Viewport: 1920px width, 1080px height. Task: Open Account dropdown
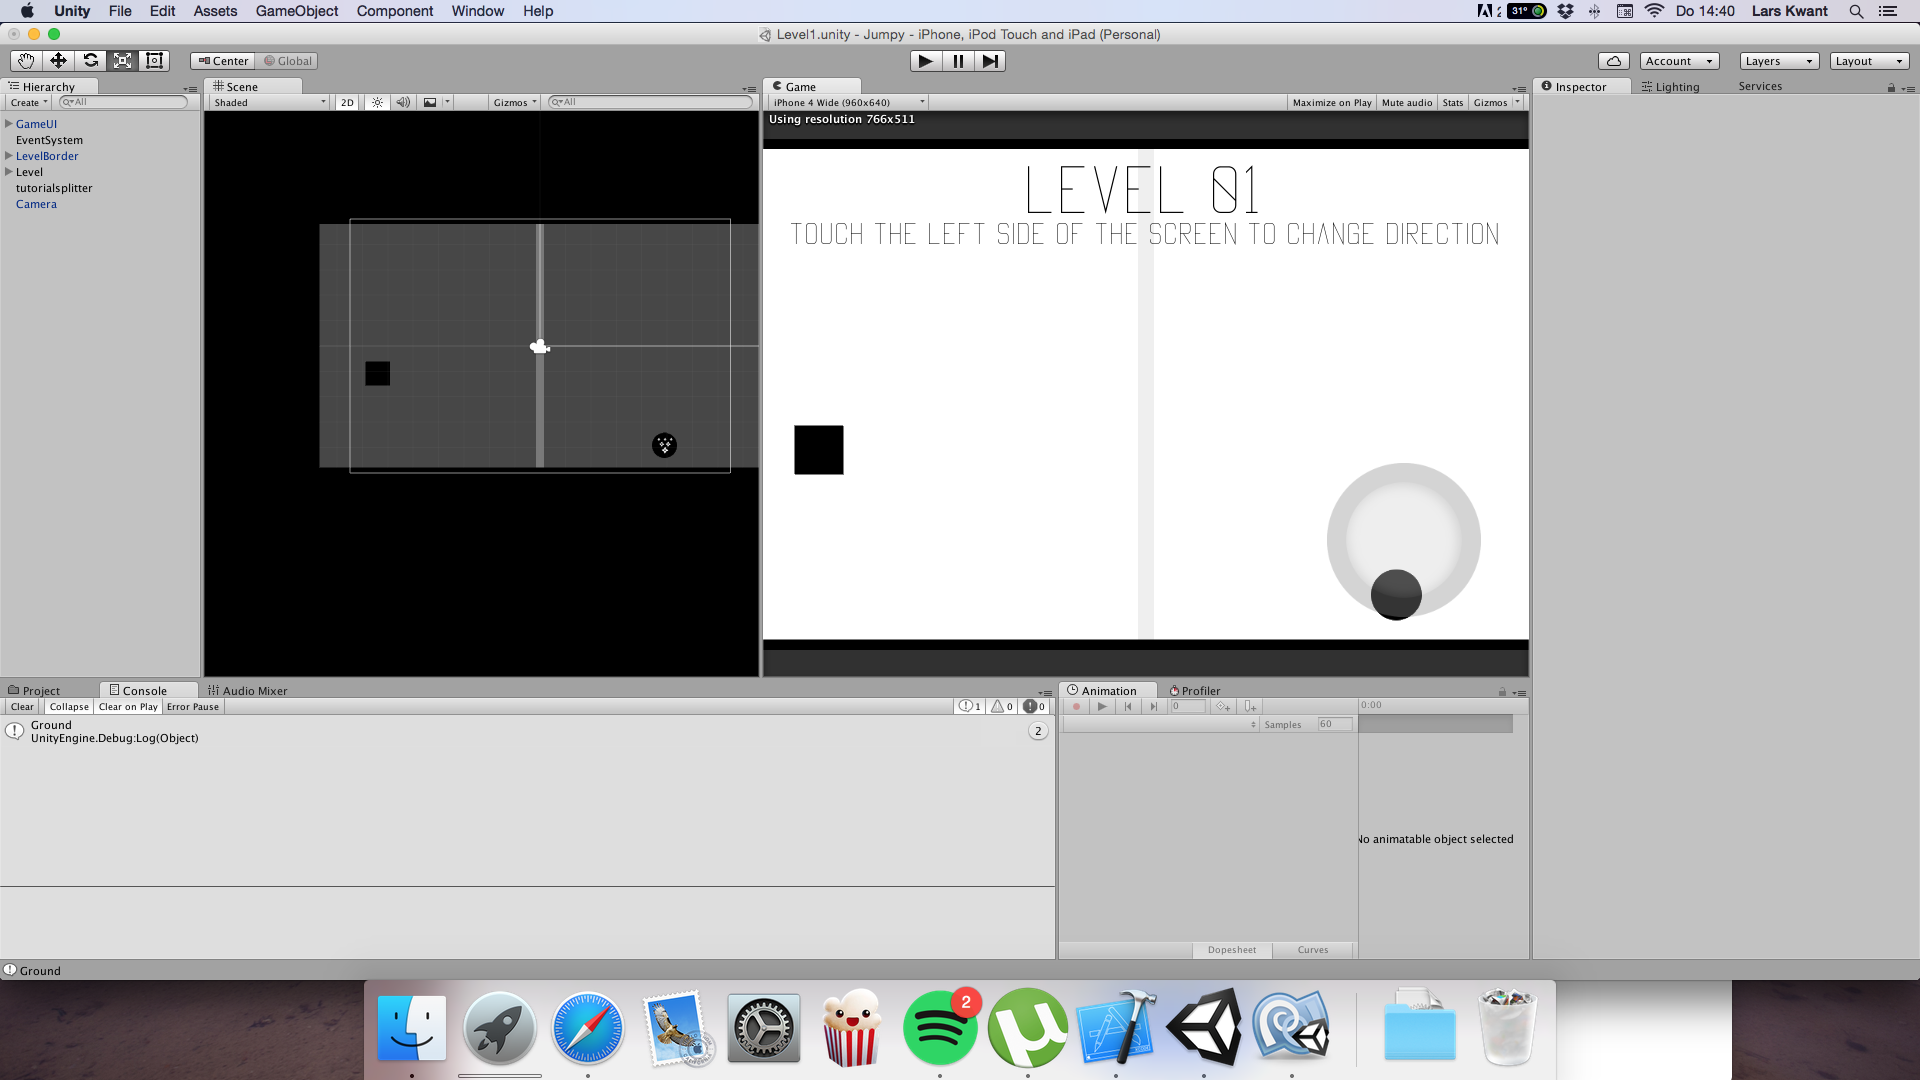tap(1679, 61)
